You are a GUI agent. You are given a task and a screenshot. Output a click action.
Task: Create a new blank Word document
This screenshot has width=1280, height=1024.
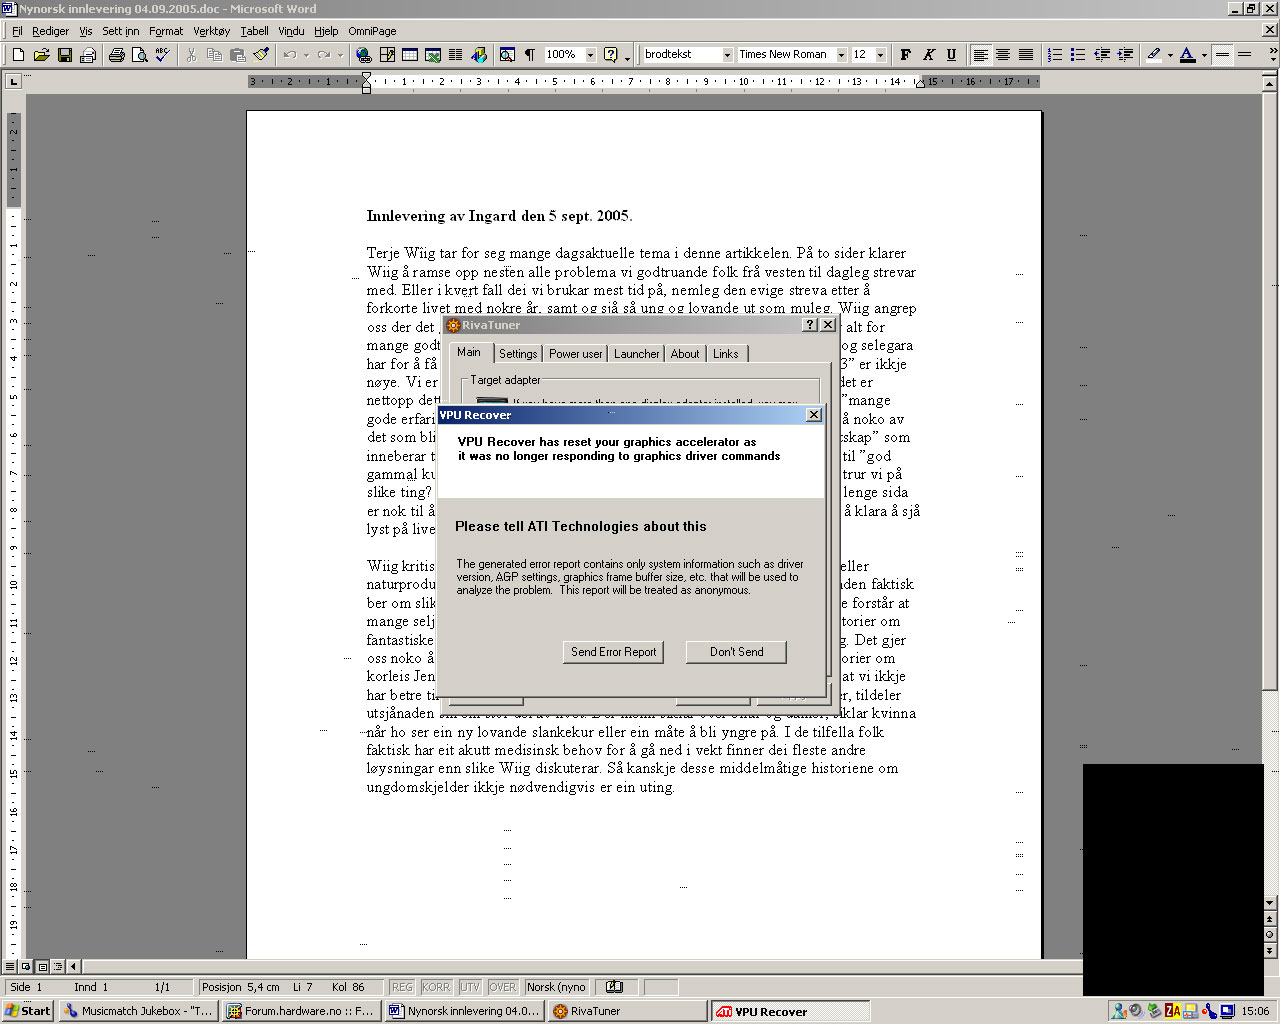[17, 55]
